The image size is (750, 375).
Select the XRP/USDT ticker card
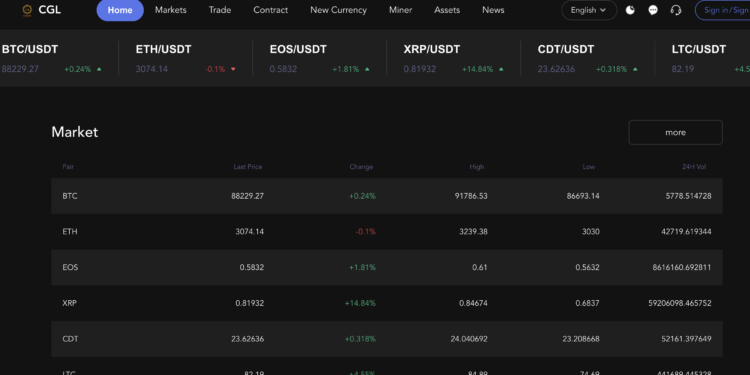tap(453, 58)
